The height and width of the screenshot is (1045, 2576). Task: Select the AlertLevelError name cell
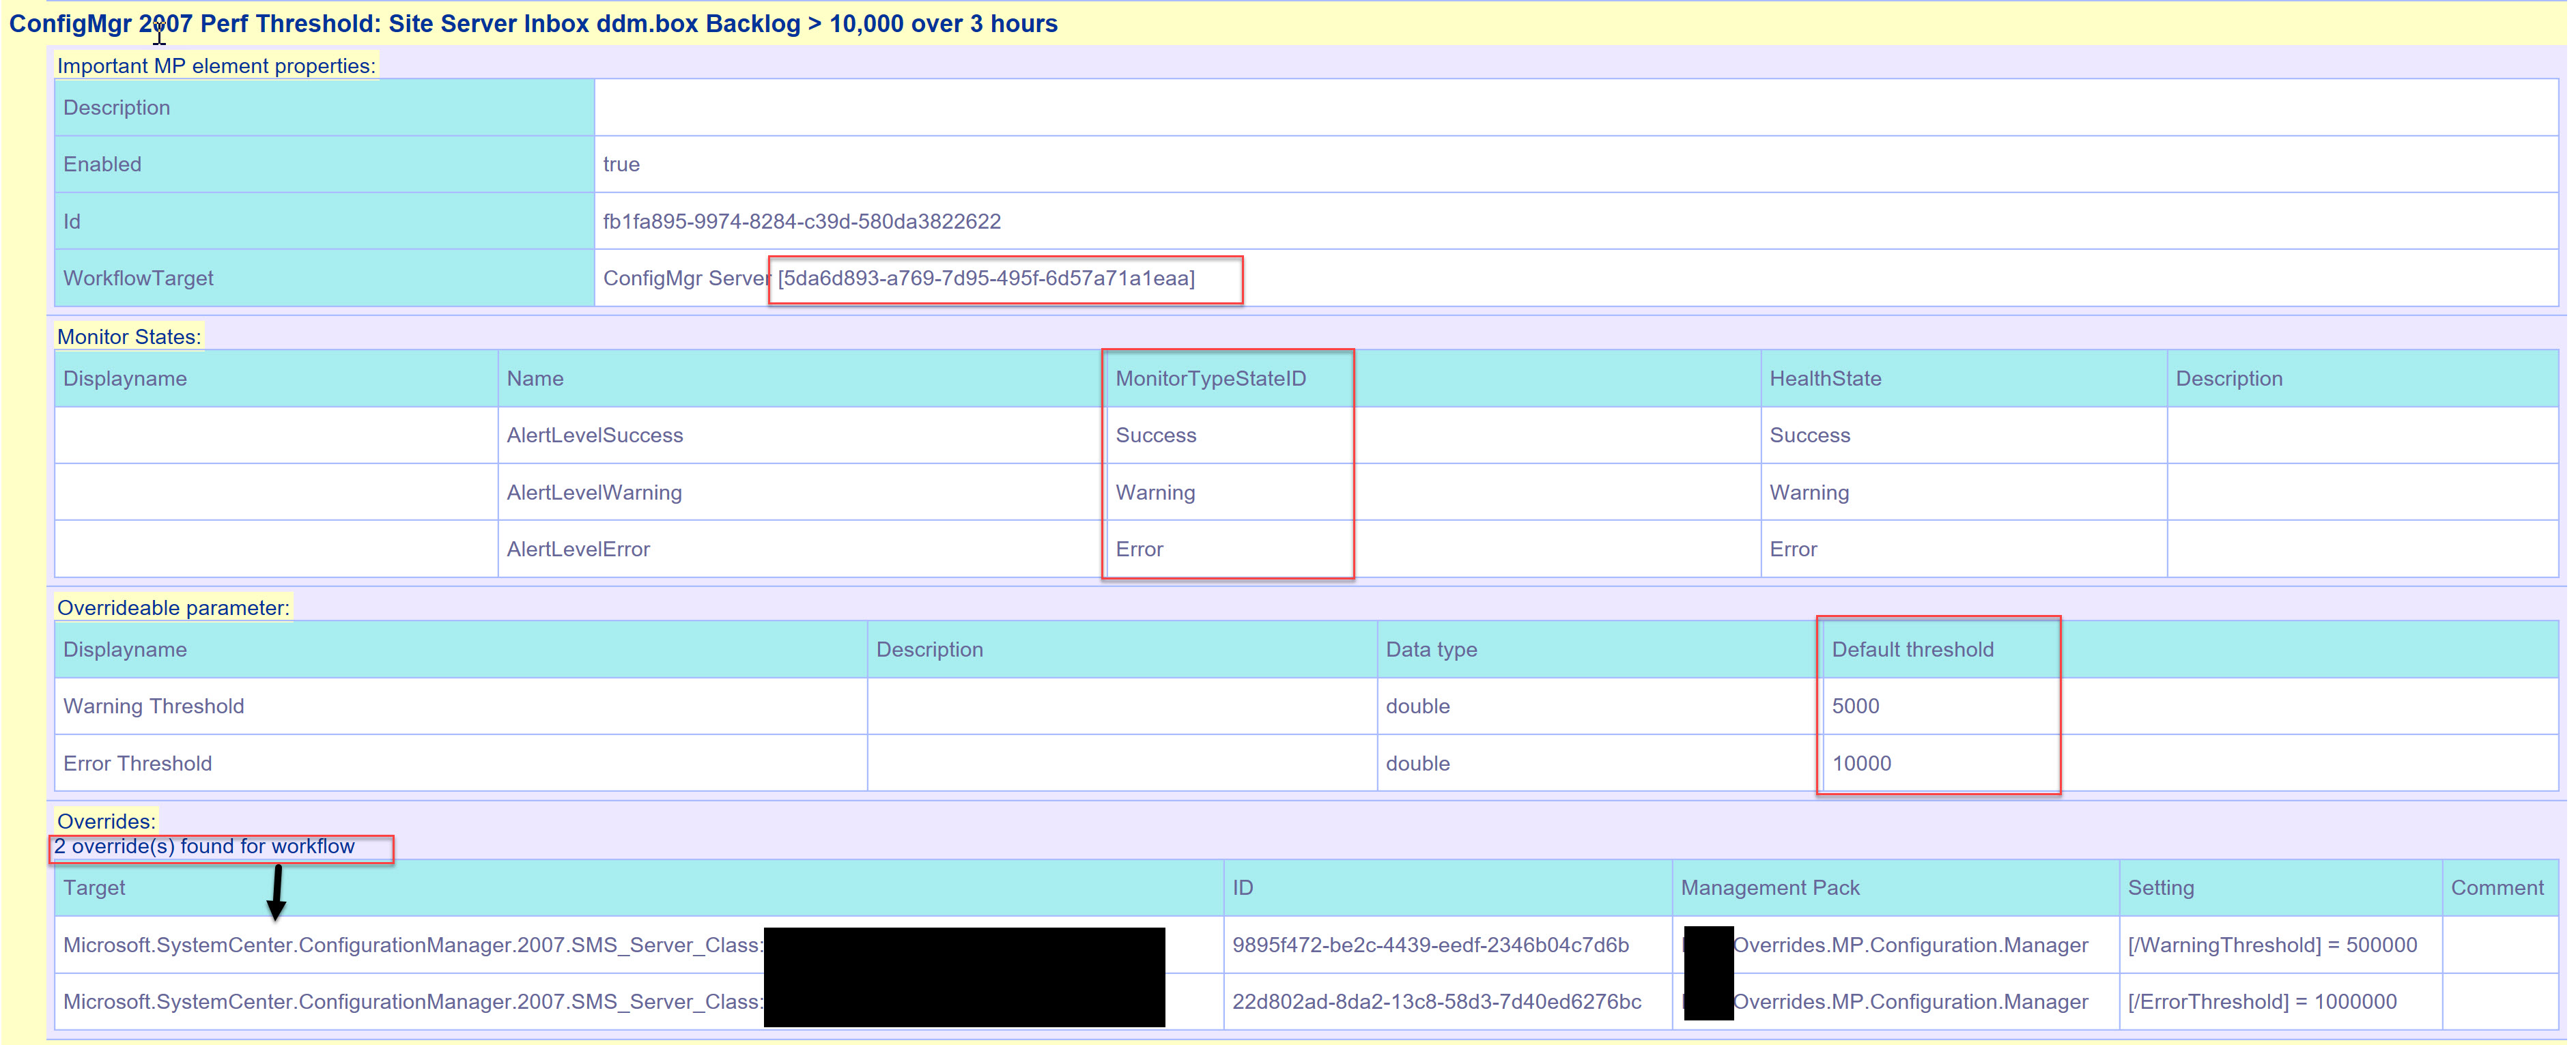(578, 549)
